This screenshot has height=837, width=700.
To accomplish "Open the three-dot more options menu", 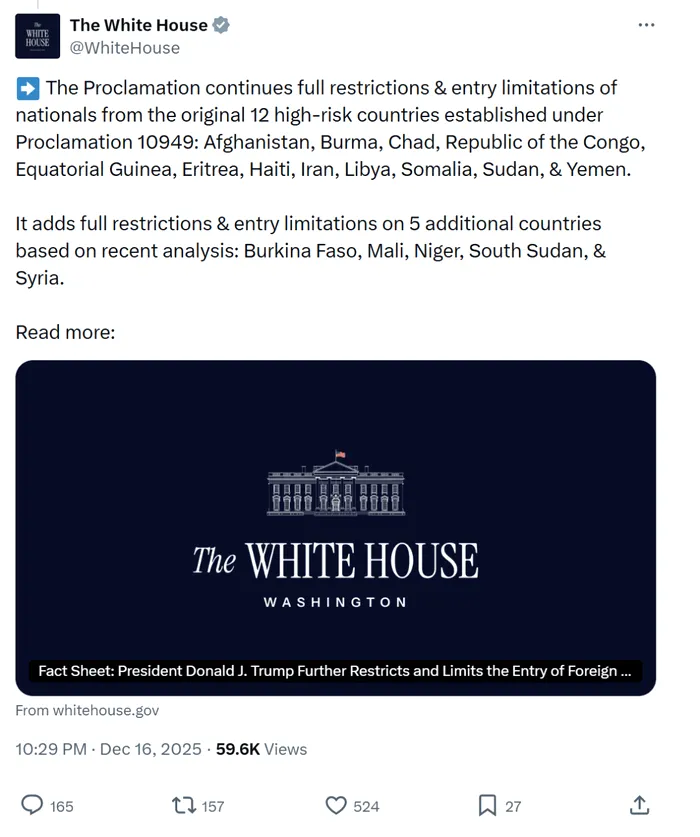I will click(647, 25).
